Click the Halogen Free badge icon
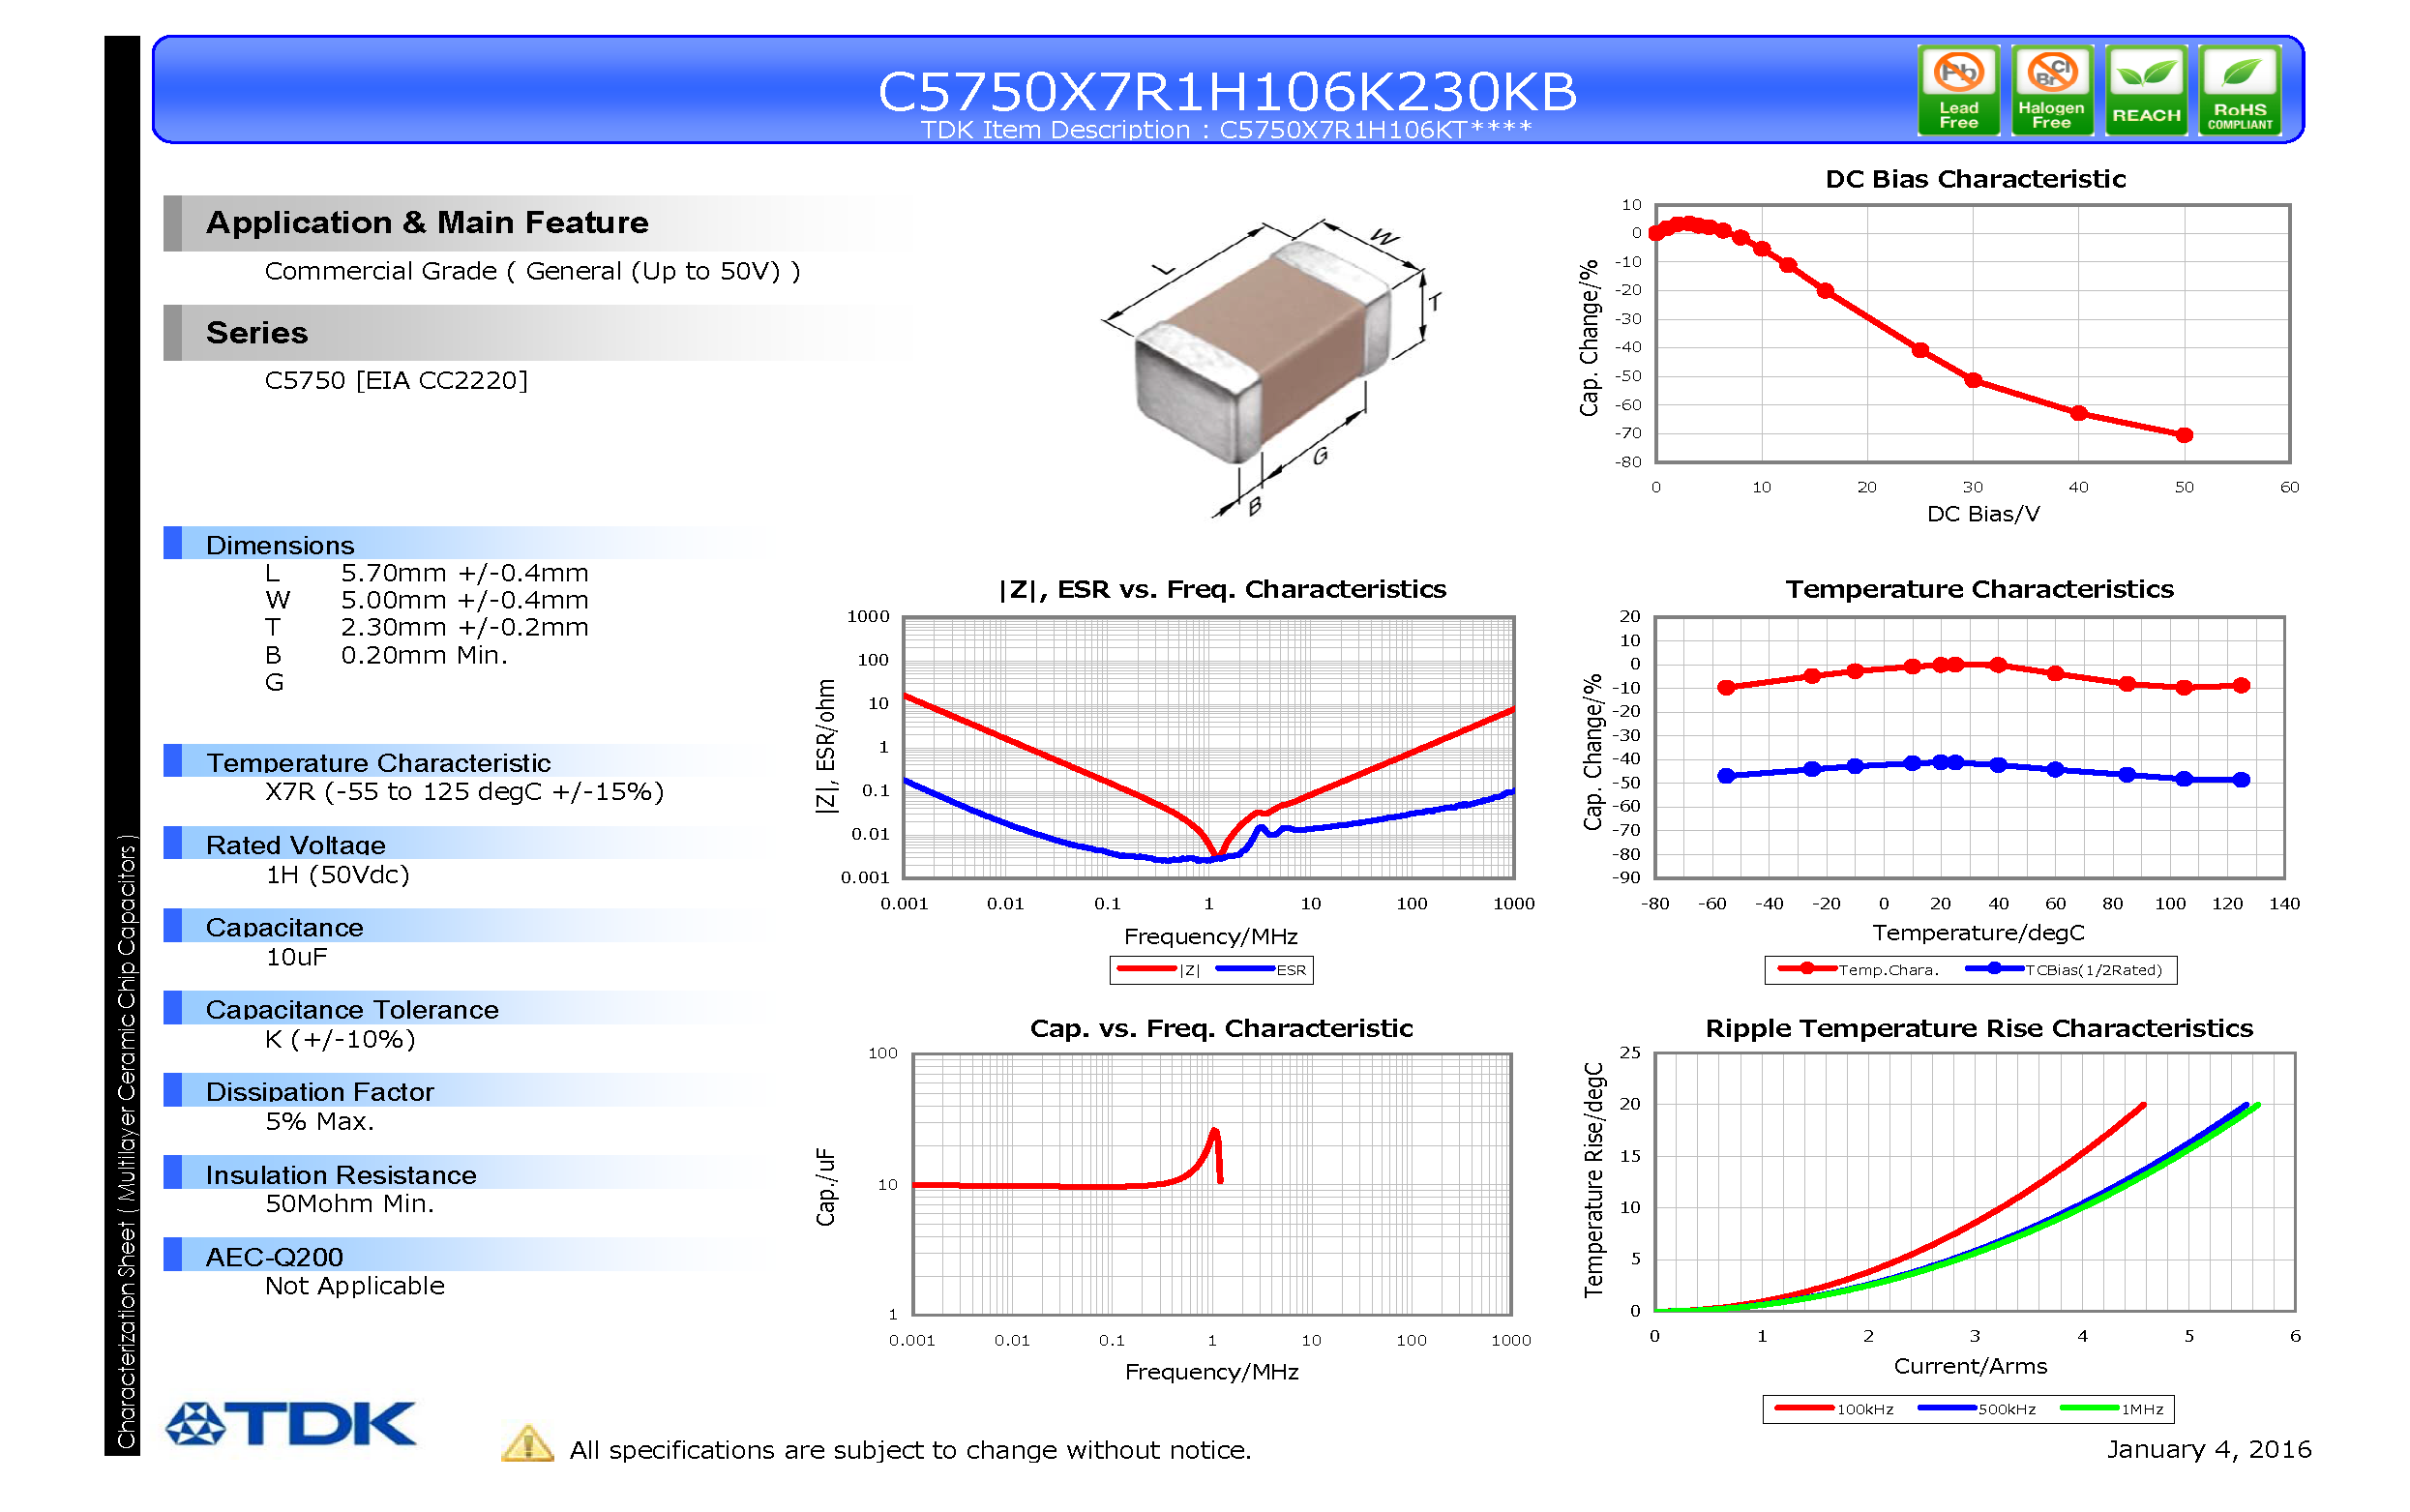2410x1512 pixels. [x=2050, y=90]
